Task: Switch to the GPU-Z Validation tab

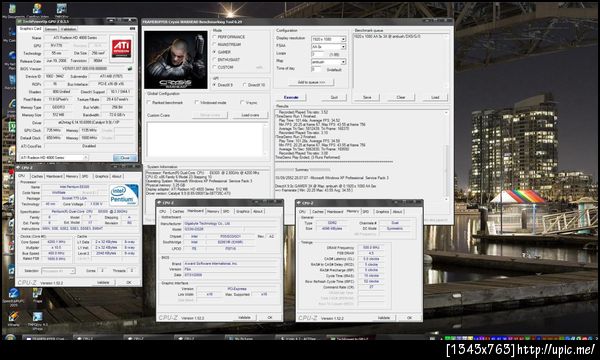Action: coord(68,29)
